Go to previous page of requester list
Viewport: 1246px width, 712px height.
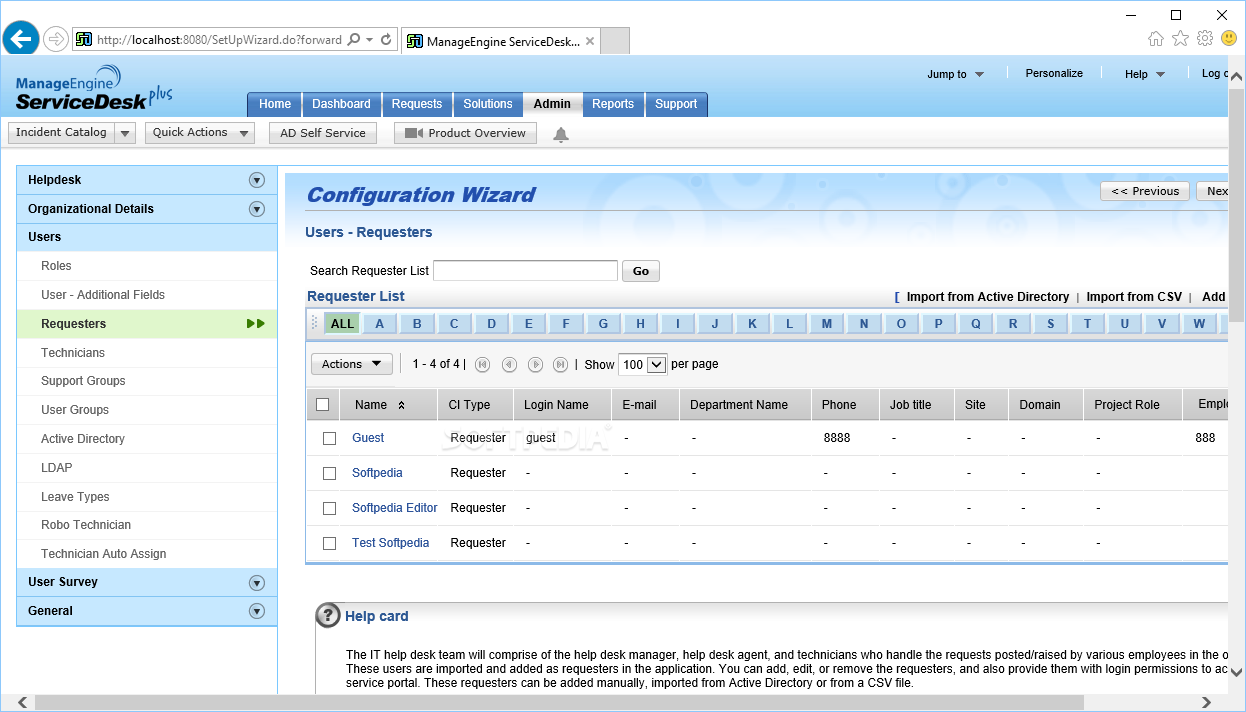509,365
